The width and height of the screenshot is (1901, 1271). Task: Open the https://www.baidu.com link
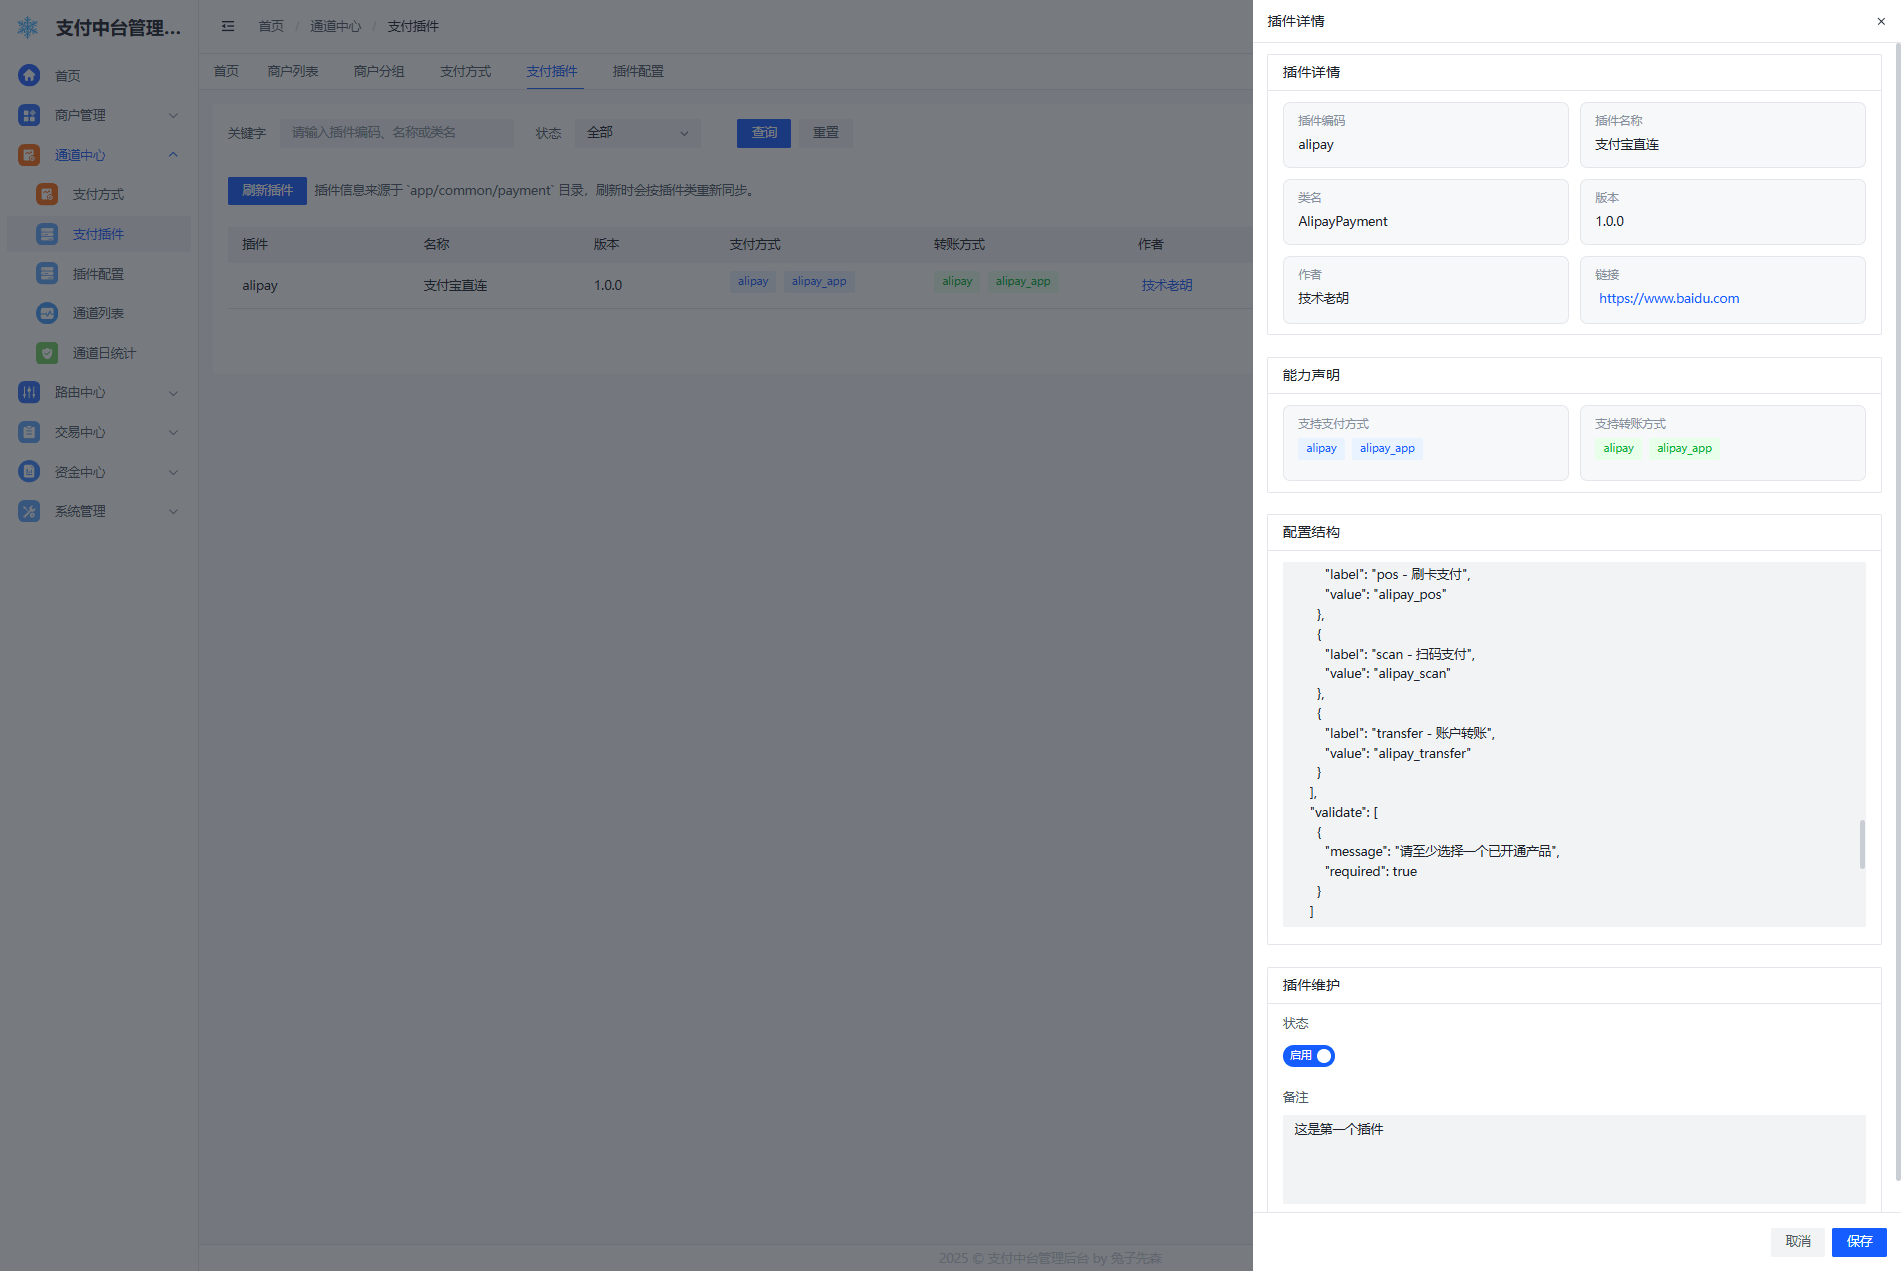[1669, 298]
